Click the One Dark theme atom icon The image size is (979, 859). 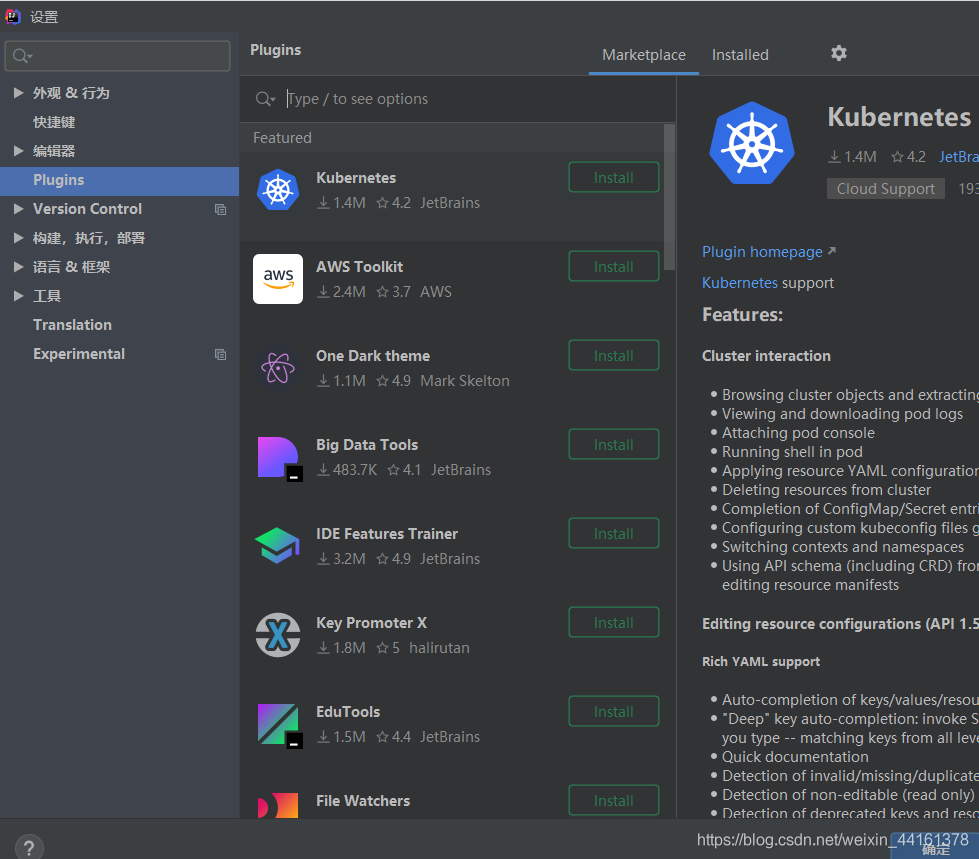click(x=278, y=368)
